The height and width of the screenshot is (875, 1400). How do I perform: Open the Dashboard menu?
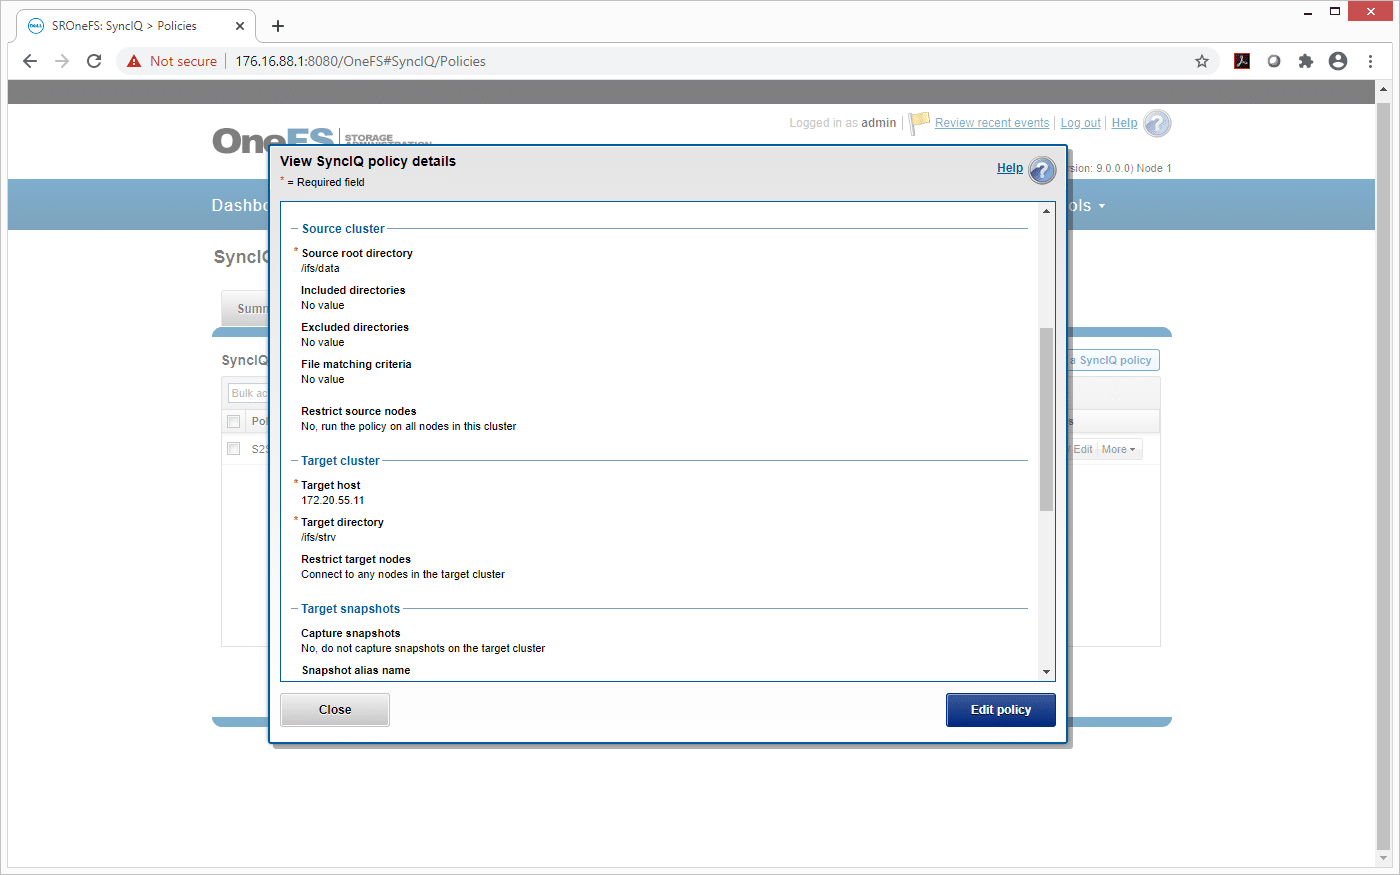click(x=240, y=205)
